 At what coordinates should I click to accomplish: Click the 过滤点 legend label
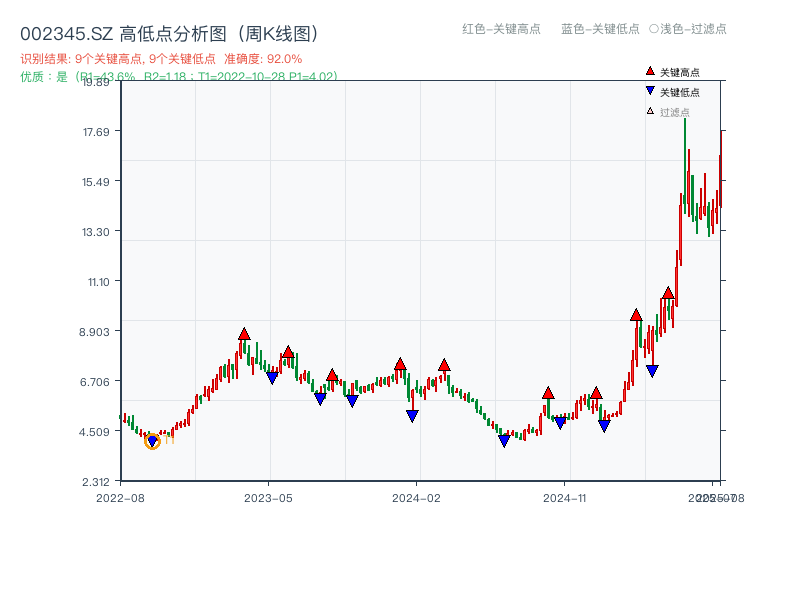click(674, 112)
